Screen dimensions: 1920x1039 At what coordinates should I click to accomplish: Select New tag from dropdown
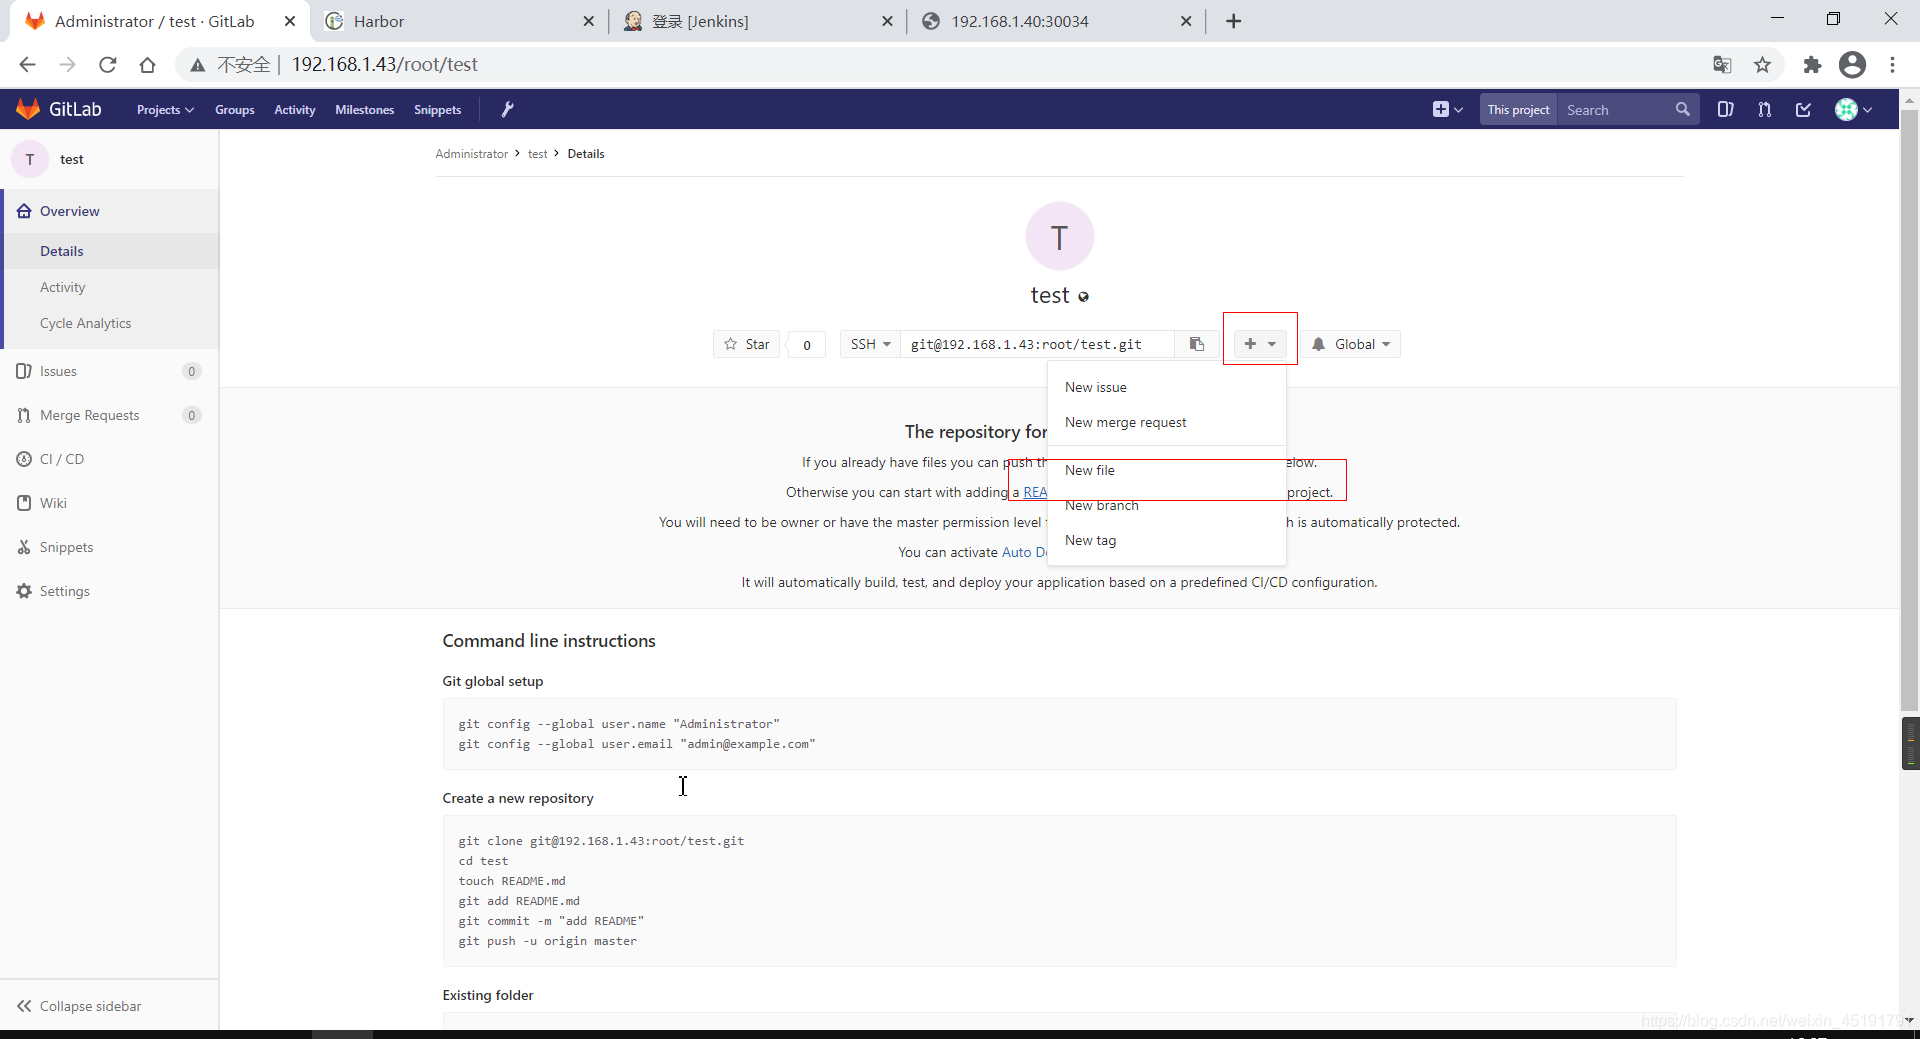(x=1166, y=540)
